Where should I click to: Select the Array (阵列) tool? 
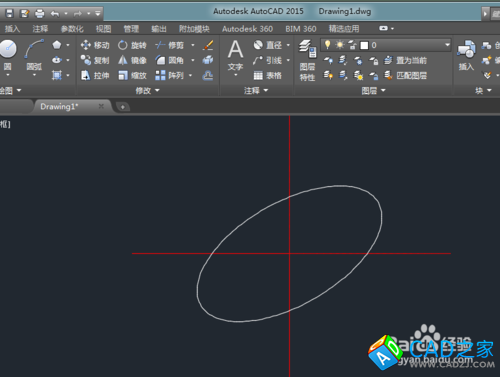coord(169,75)
